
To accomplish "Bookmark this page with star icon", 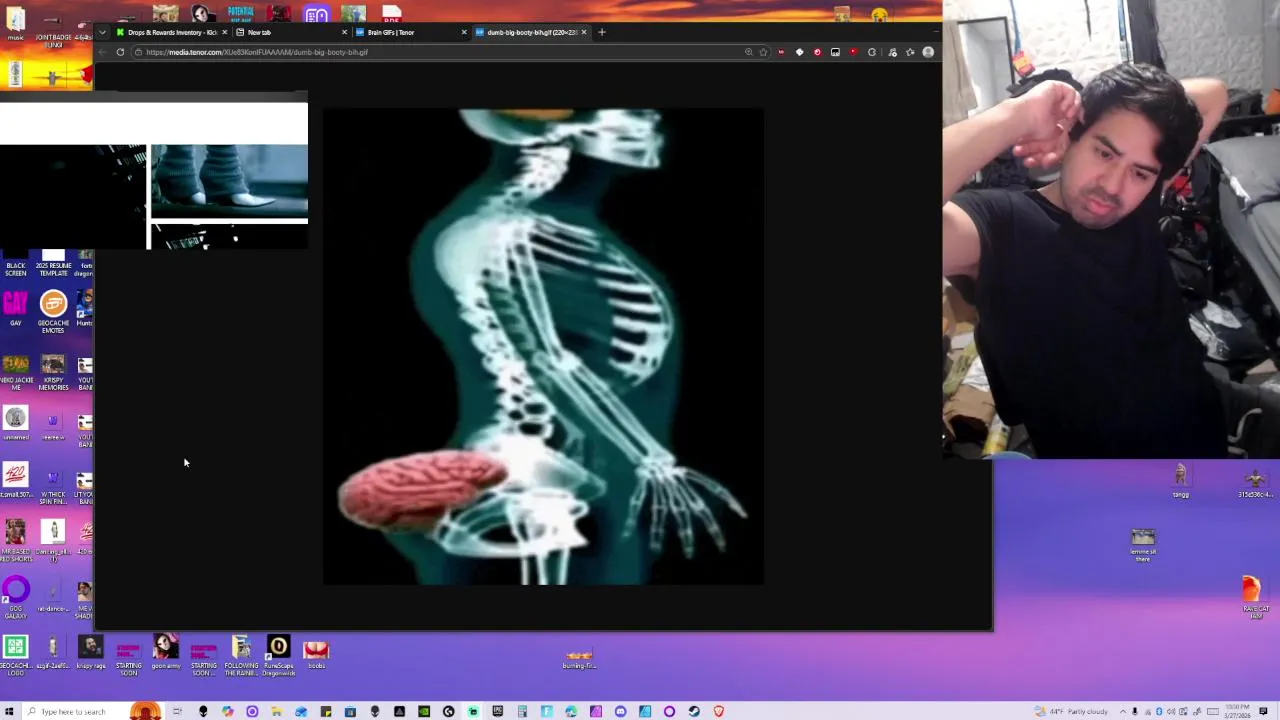I will 764,52.
